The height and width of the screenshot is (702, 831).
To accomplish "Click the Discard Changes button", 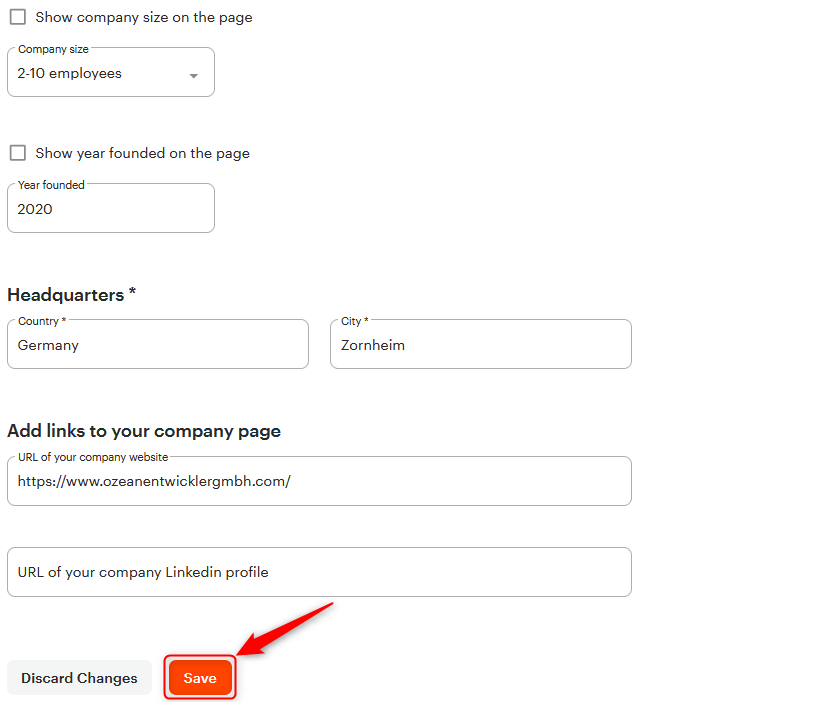I will click(x=79, y=678).
